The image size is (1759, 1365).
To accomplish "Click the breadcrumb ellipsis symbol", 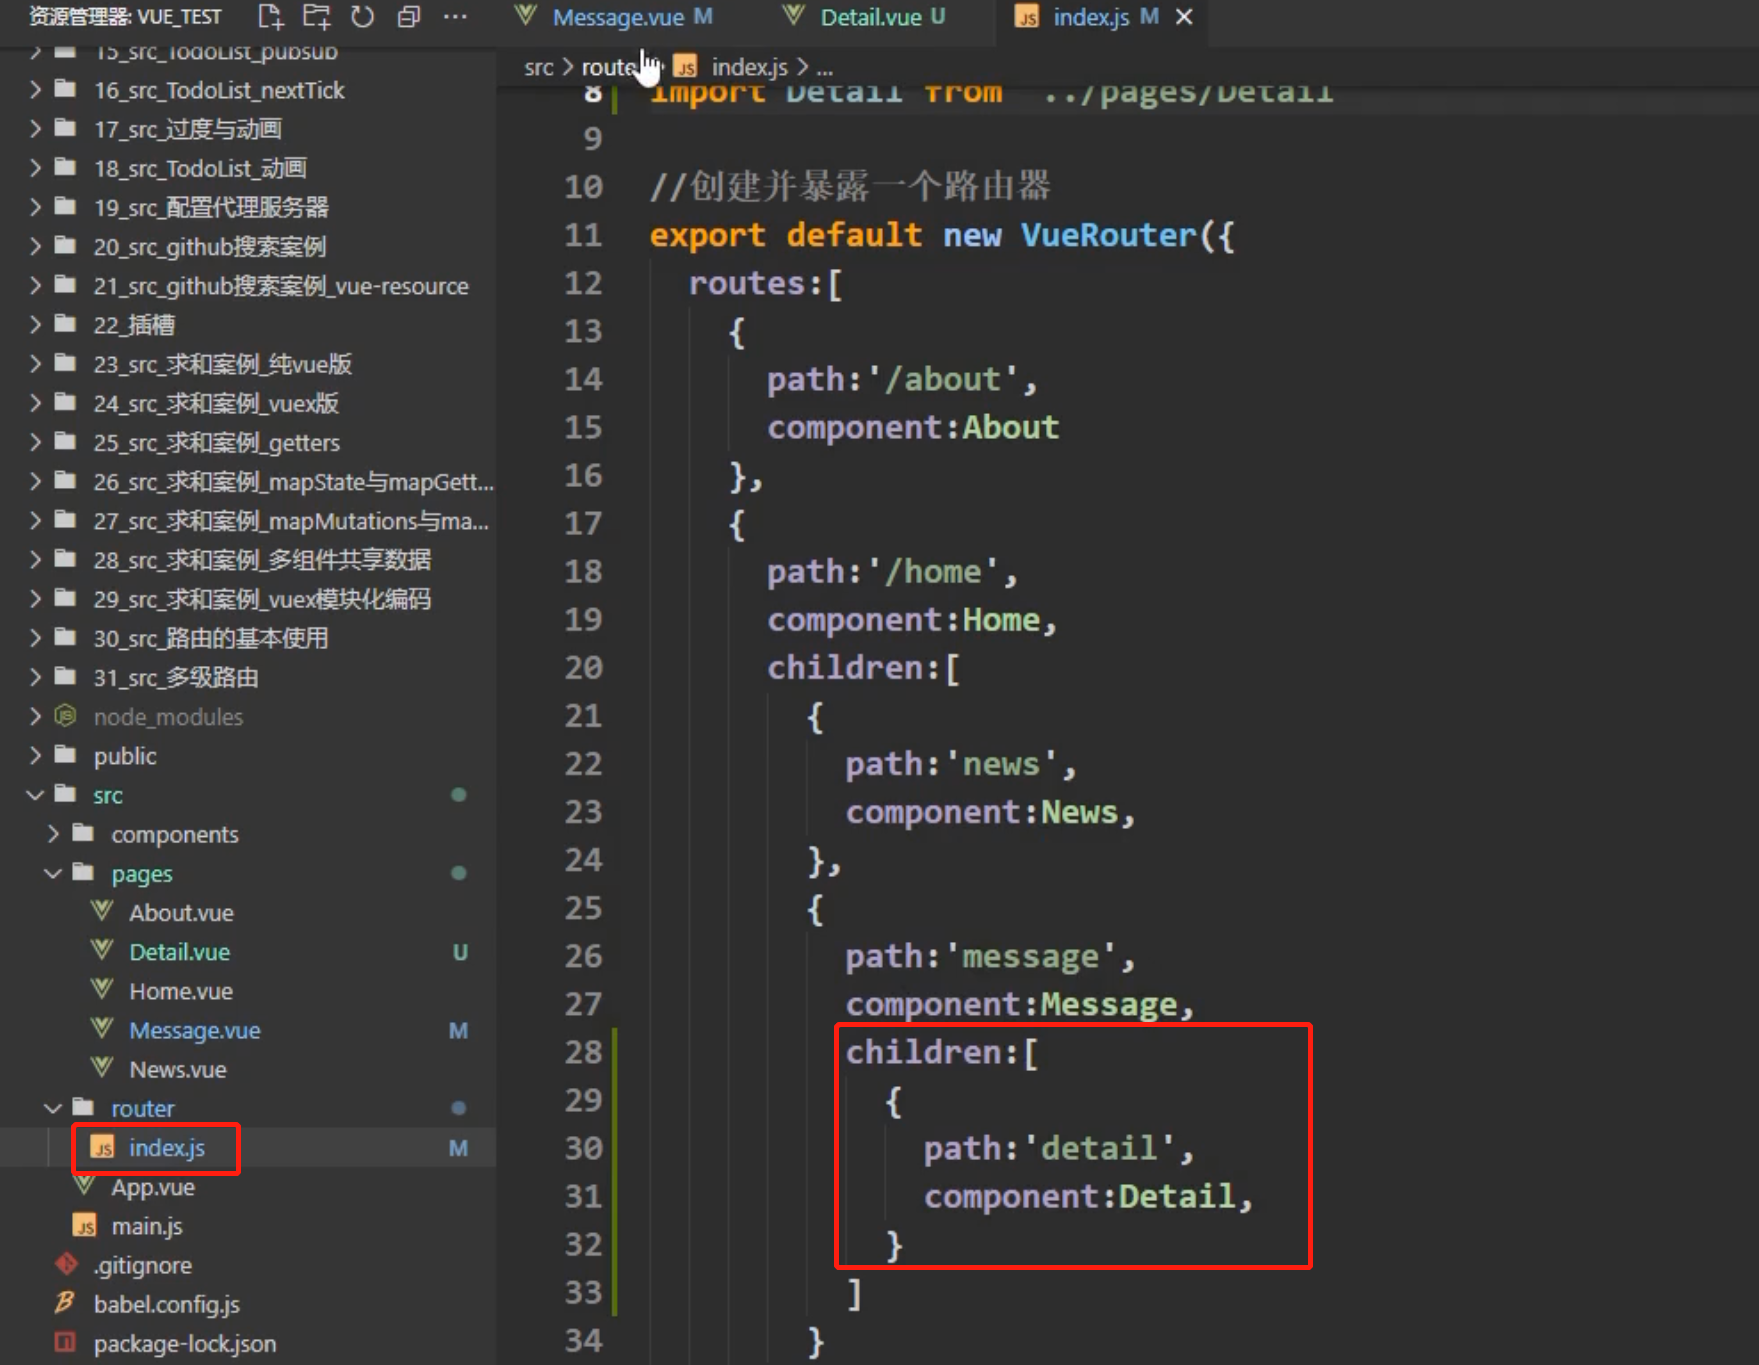I will (824, 69).
